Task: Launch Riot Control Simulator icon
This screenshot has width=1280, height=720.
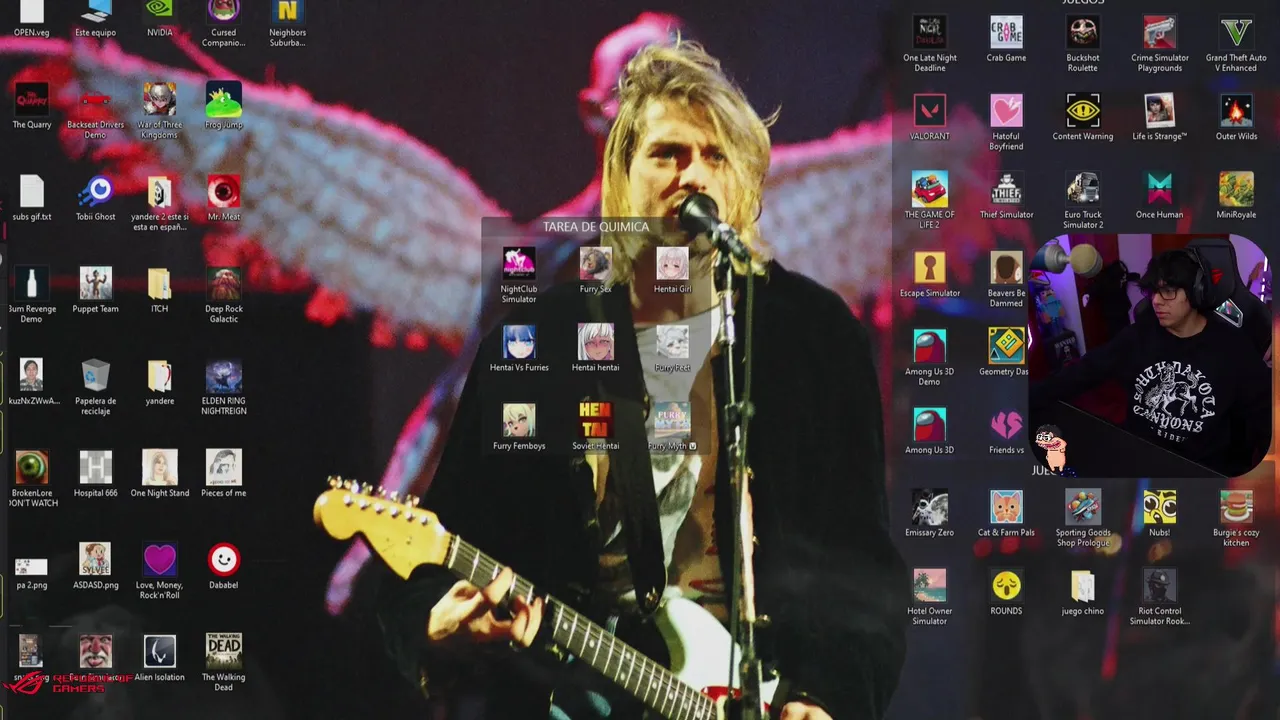Action: pyautogui.click(x=1159, y=585)
